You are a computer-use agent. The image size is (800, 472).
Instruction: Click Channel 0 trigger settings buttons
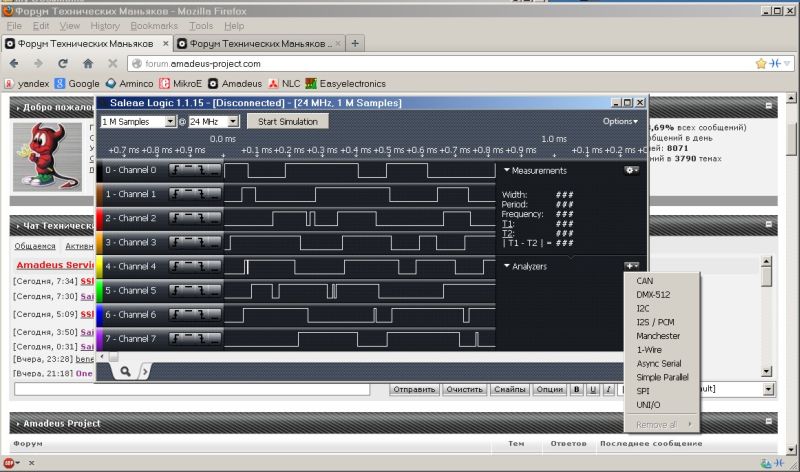pos(195,170)
